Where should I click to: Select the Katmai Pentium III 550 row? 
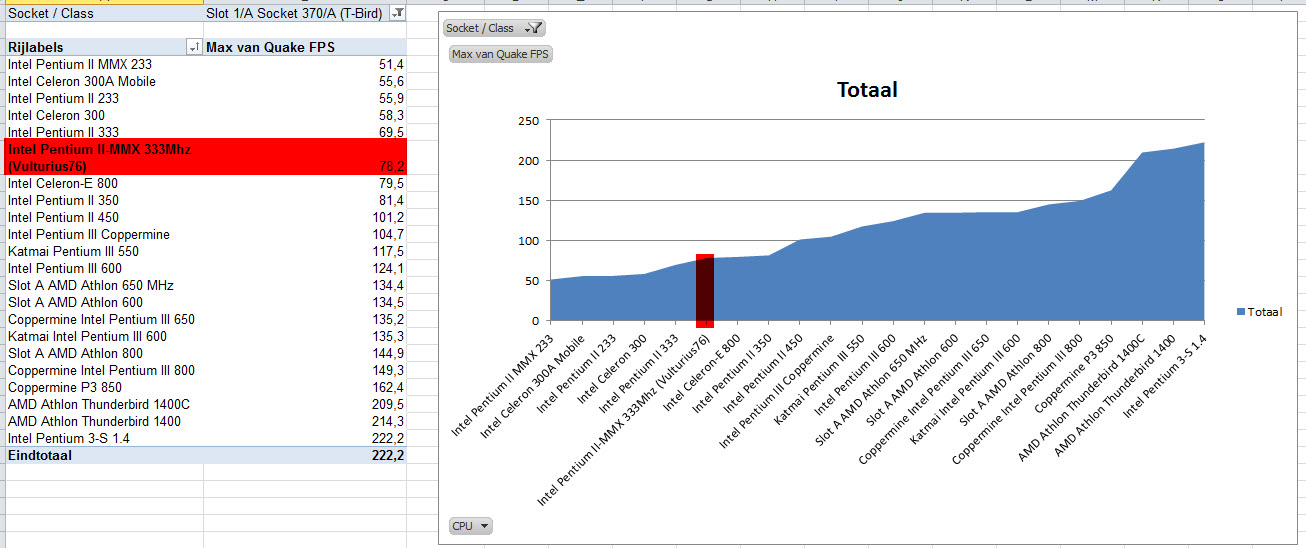(x=205, y=251)
